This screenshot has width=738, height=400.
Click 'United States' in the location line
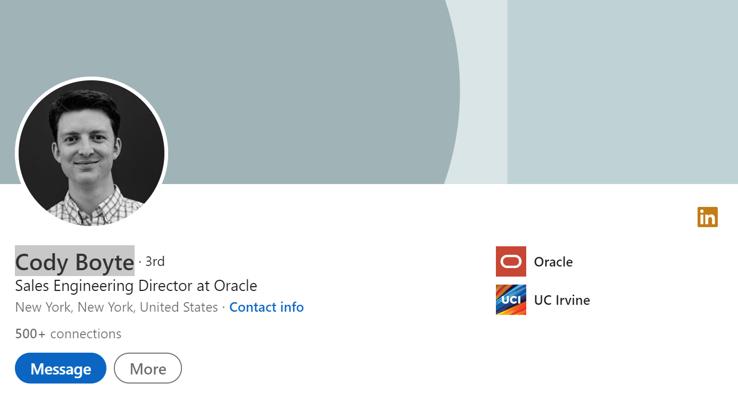pyautogui.click(x=178, y=307)
